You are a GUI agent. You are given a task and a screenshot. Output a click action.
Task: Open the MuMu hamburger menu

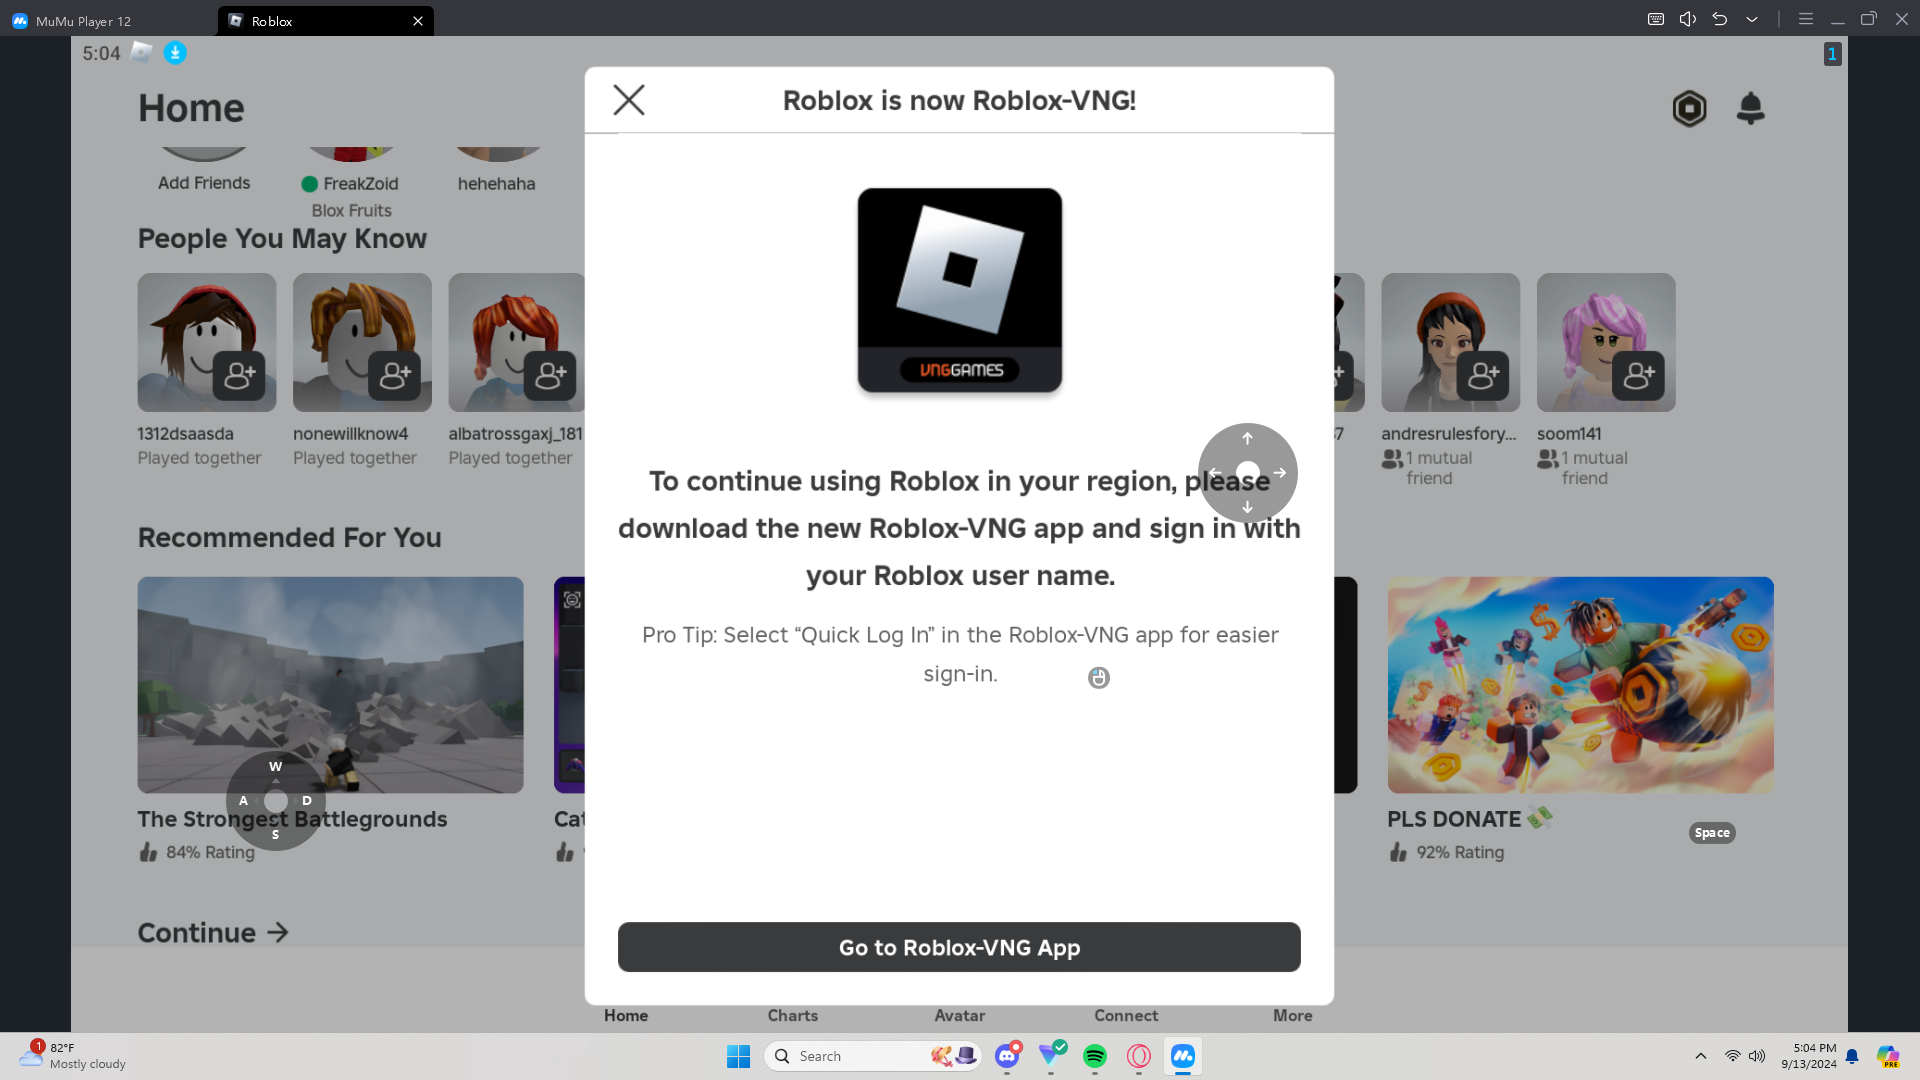1806,19
